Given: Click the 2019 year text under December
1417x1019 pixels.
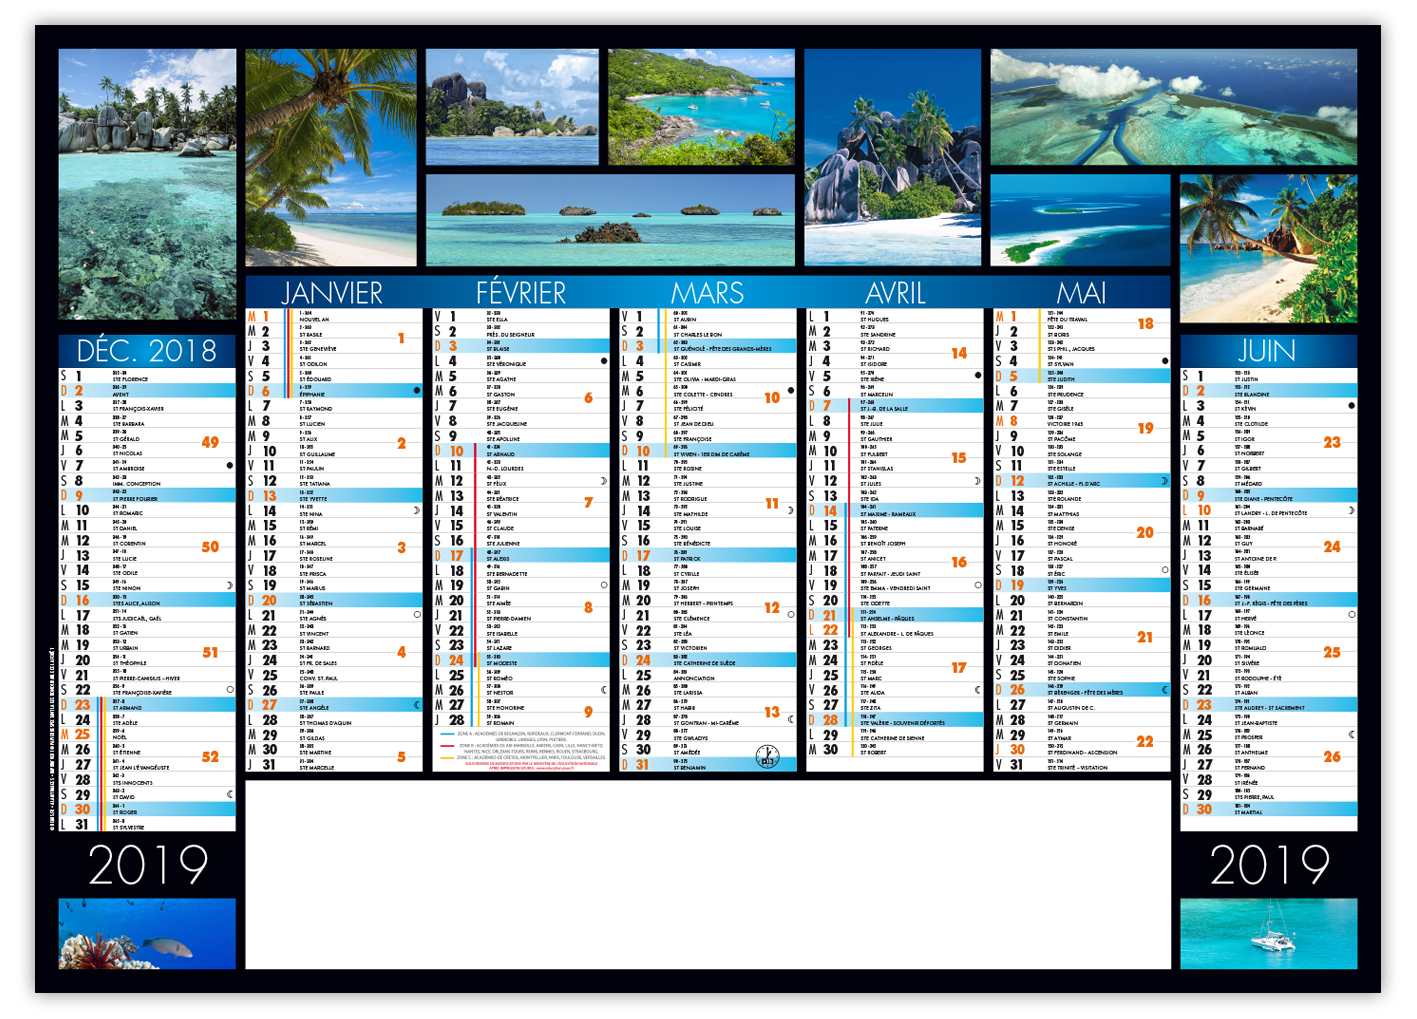Looking at the screenshot, I should pos(148,865).
